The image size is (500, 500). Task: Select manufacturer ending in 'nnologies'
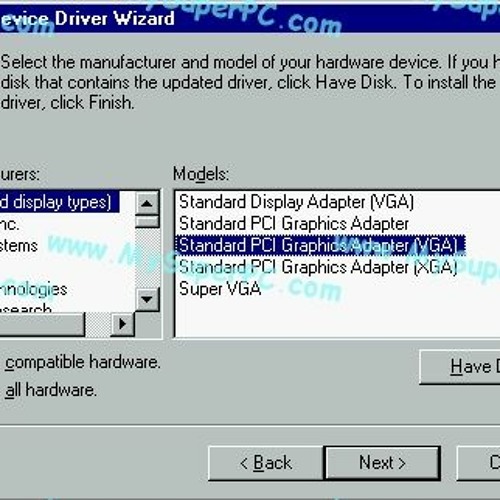(33, 289)
